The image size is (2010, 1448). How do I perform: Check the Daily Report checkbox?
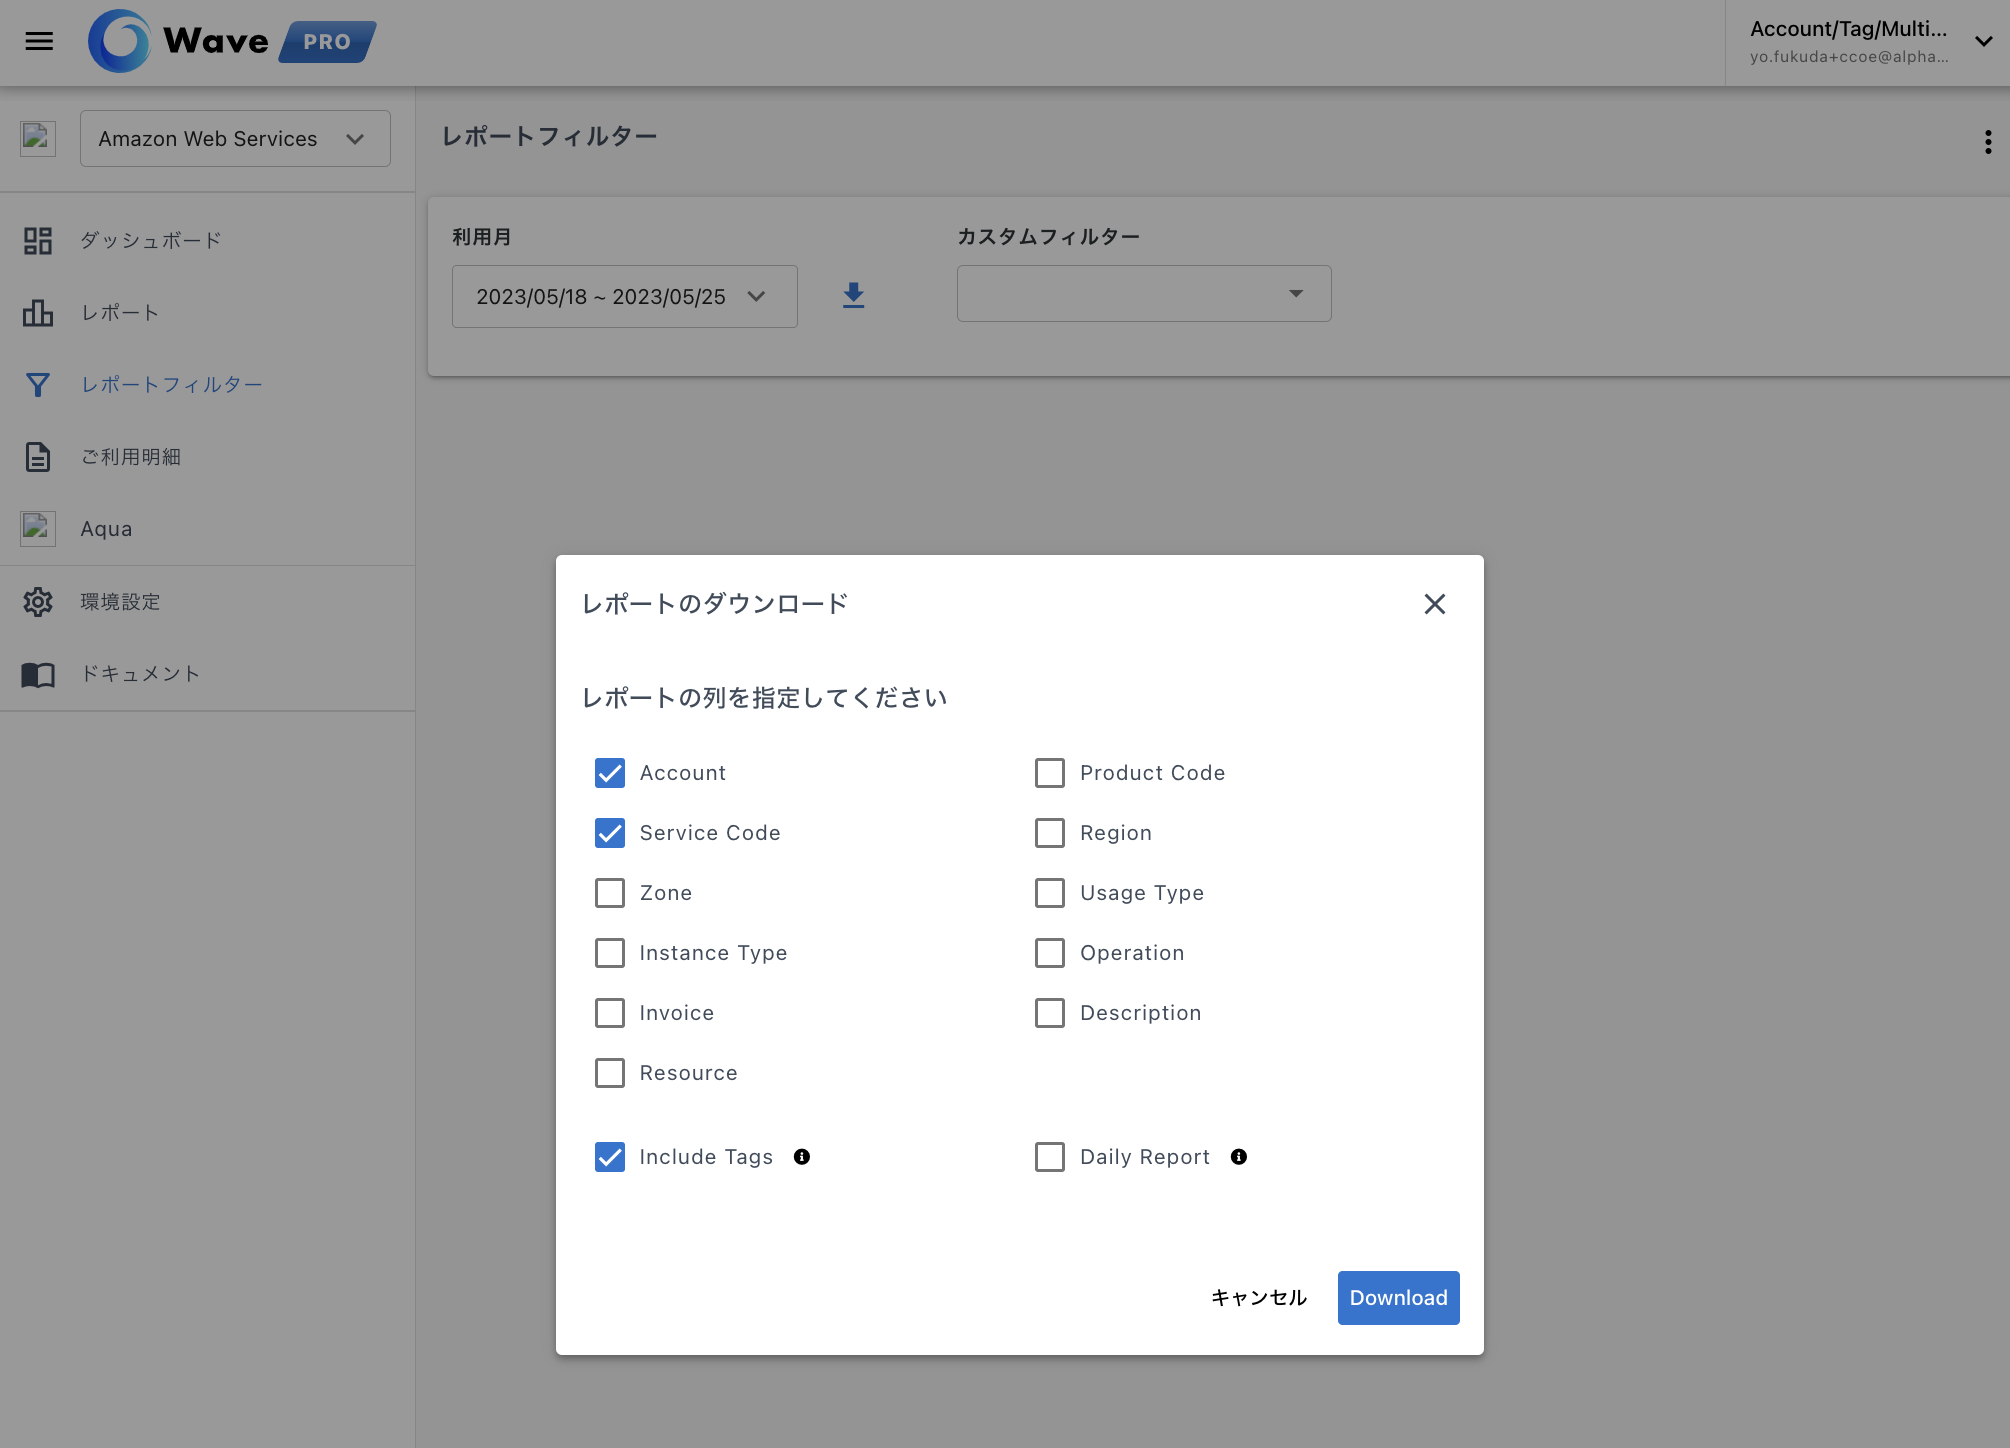pos(1050,1157)
